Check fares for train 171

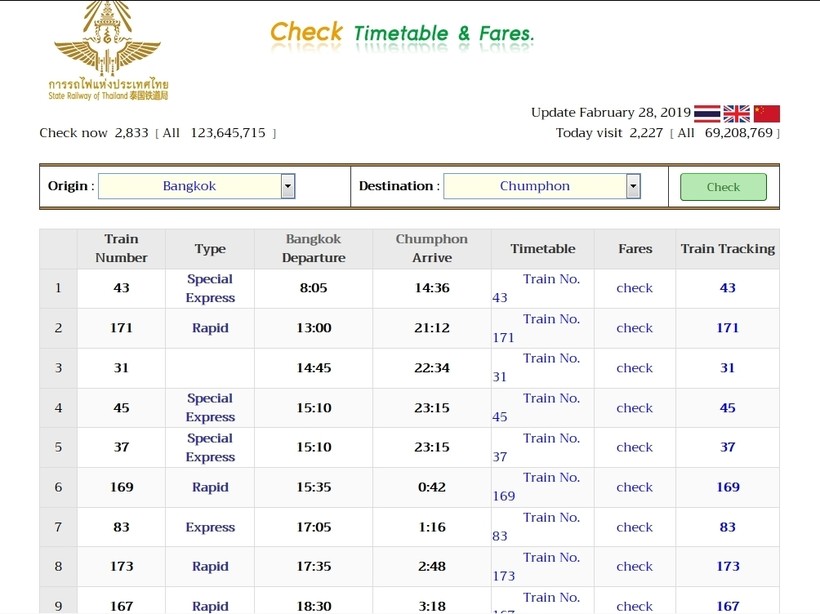coord(634,328)
